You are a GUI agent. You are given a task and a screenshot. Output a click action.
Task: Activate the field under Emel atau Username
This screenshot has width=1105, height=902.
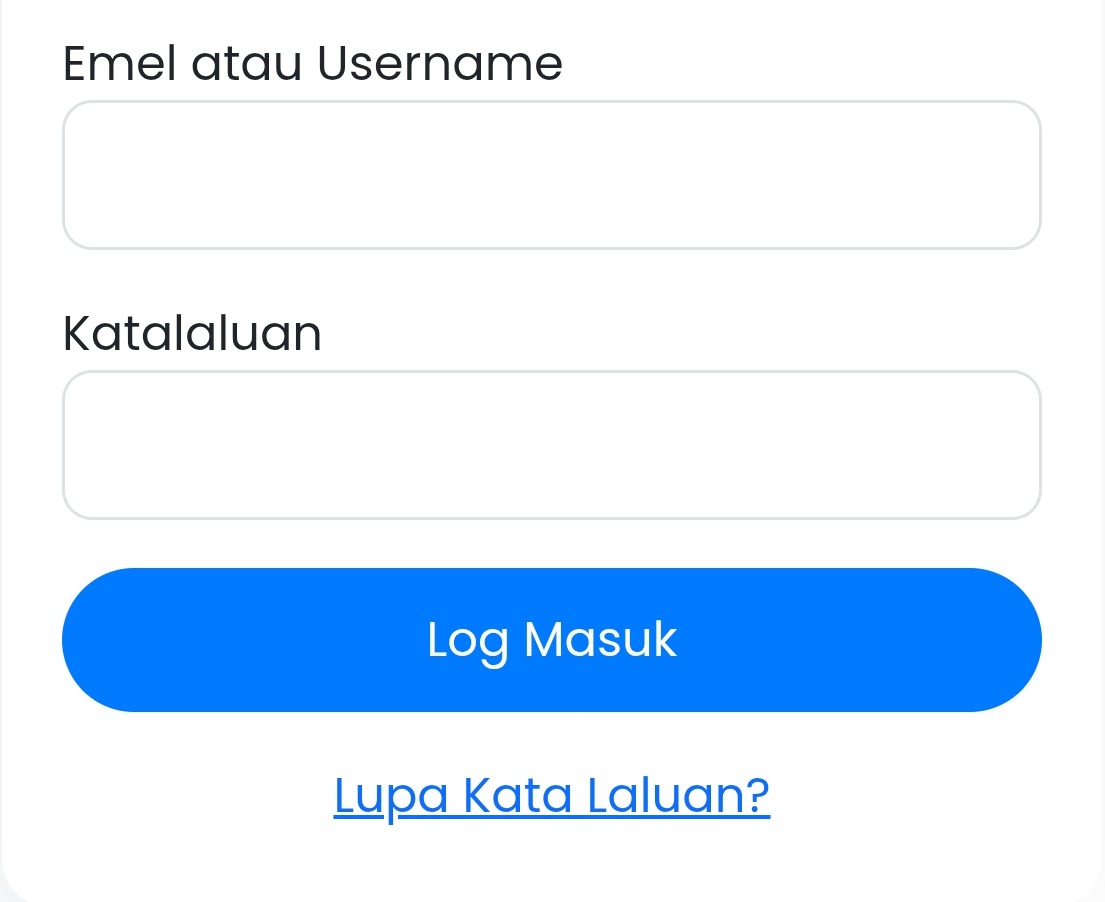pyautogui.click(x=551, y=175)
